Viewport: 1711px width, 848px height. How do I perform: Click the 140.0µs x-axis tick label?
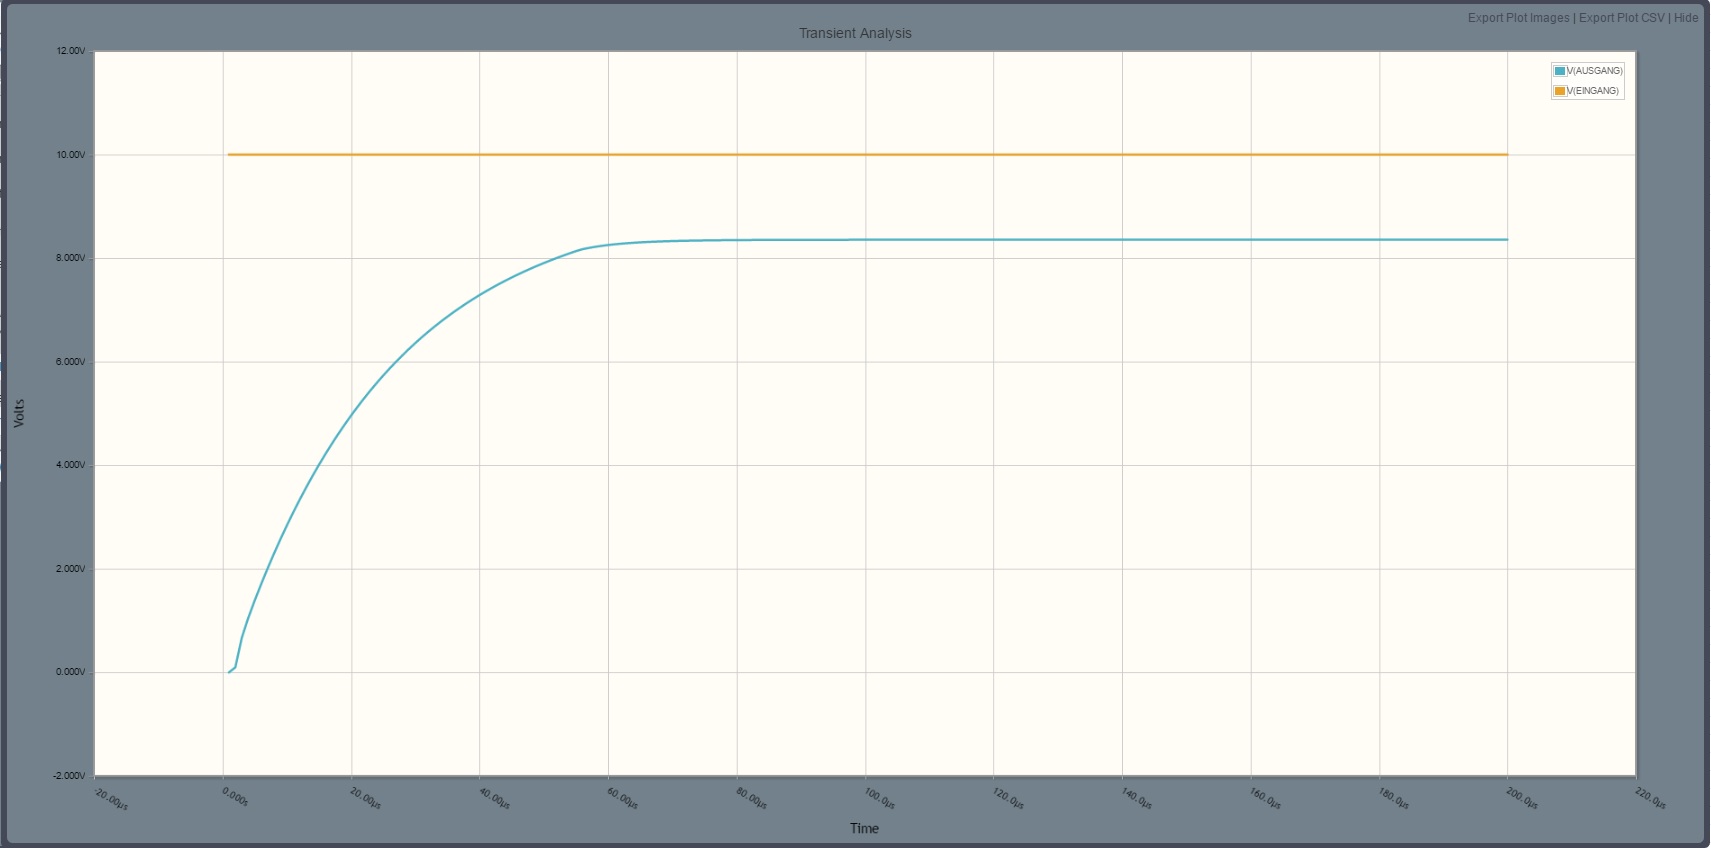pyautogui.click(x=1136, y=798)
